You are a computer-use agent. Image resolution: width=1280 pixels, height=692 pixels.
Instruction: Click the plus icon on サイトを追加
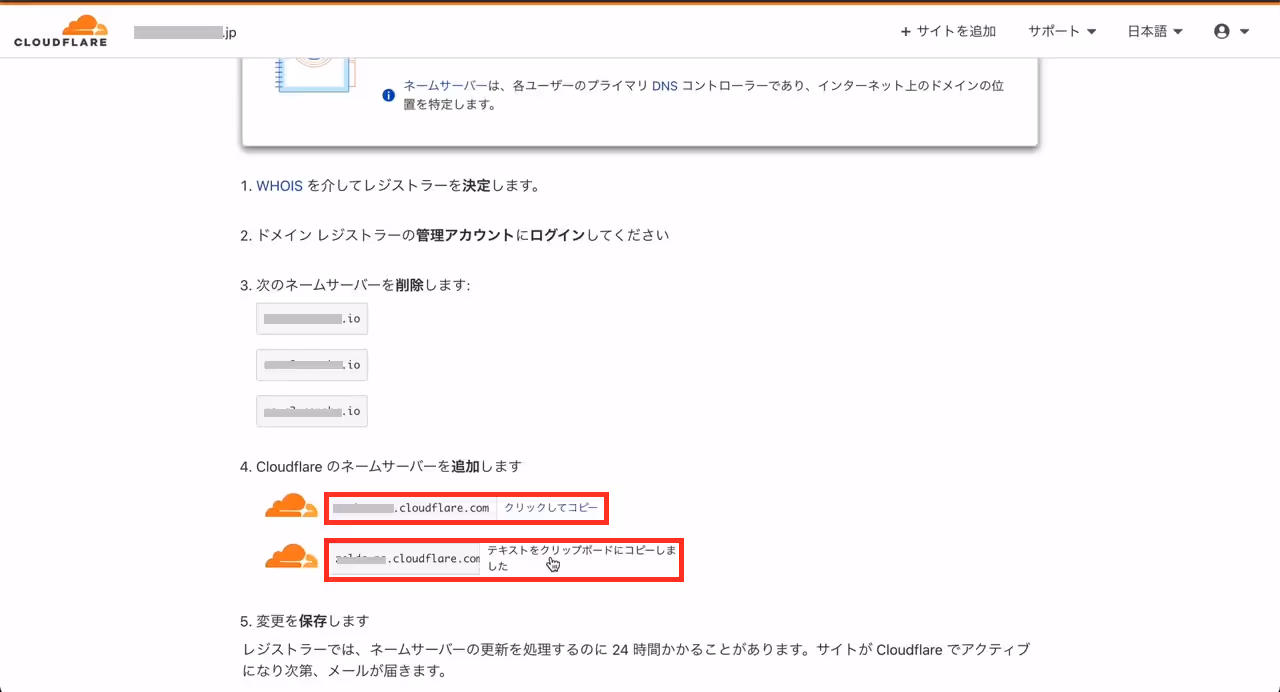(x=906, y=31)
